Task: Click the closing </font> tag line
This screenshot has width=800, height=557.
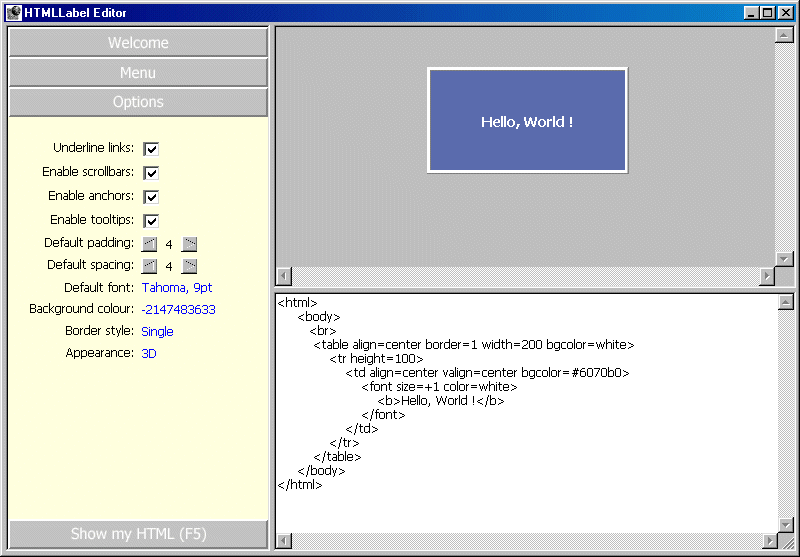Action: [383, 415]
